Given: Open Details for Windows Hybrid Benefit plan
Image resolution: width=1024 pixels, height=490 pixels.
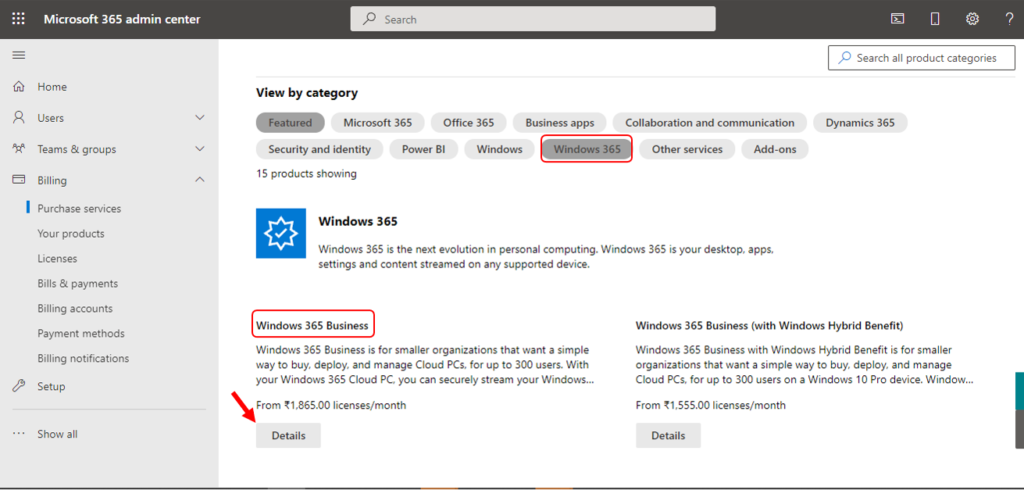Looking at the screenshot, I should (668, 435).
